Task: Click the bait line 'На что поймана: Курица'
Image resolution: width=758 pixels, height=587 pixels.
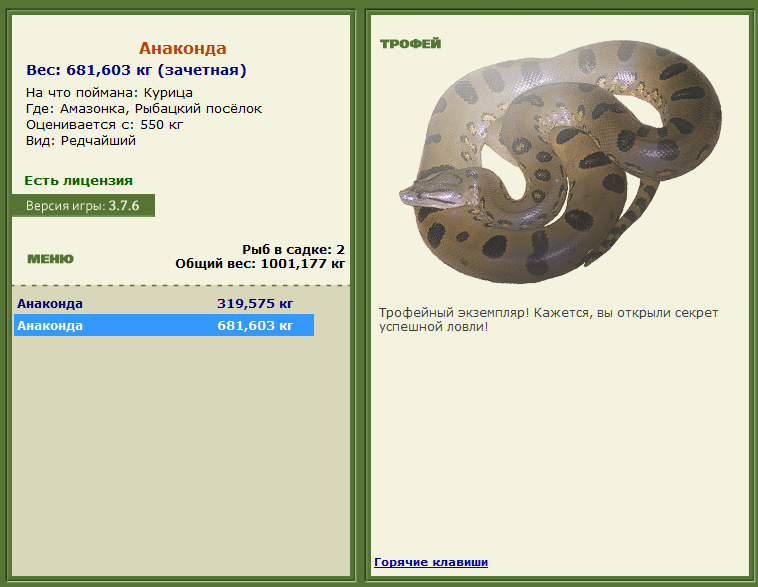Action: [x=109, y=93]
